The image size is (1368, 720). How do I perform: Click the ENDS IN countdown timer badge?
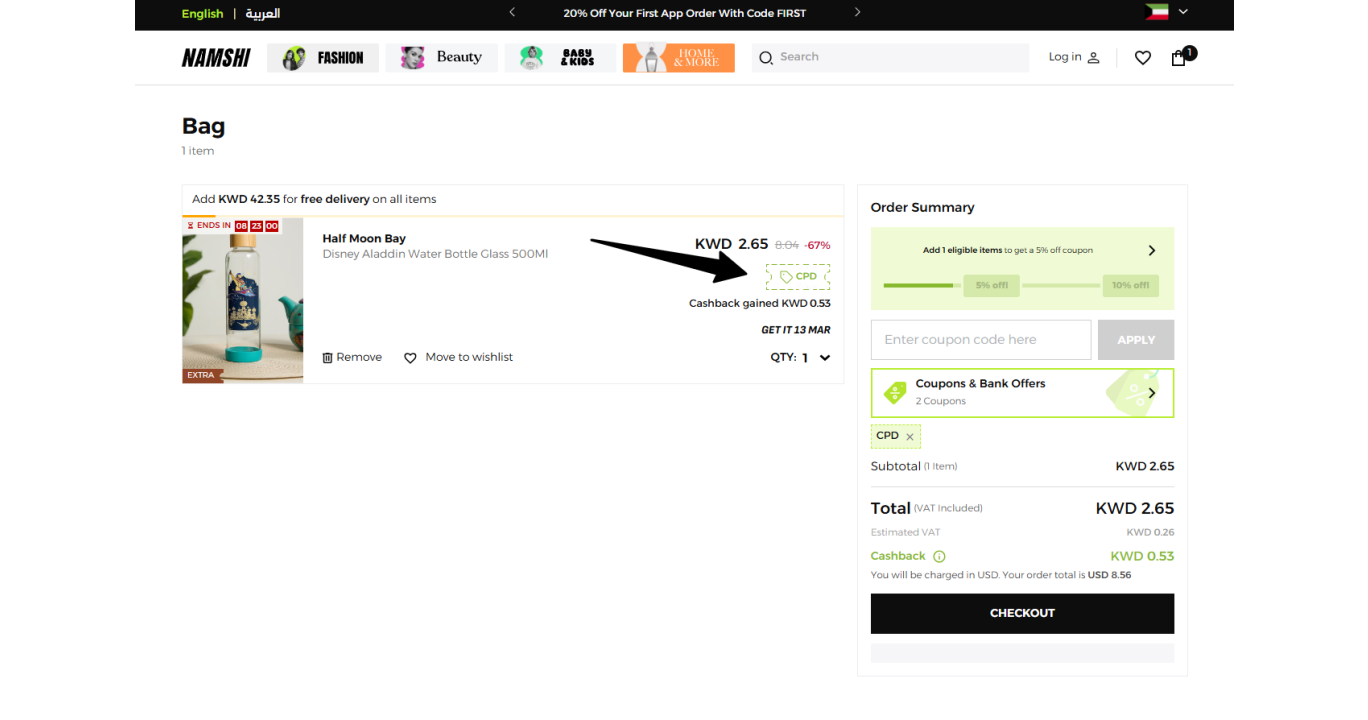point(232,226)
